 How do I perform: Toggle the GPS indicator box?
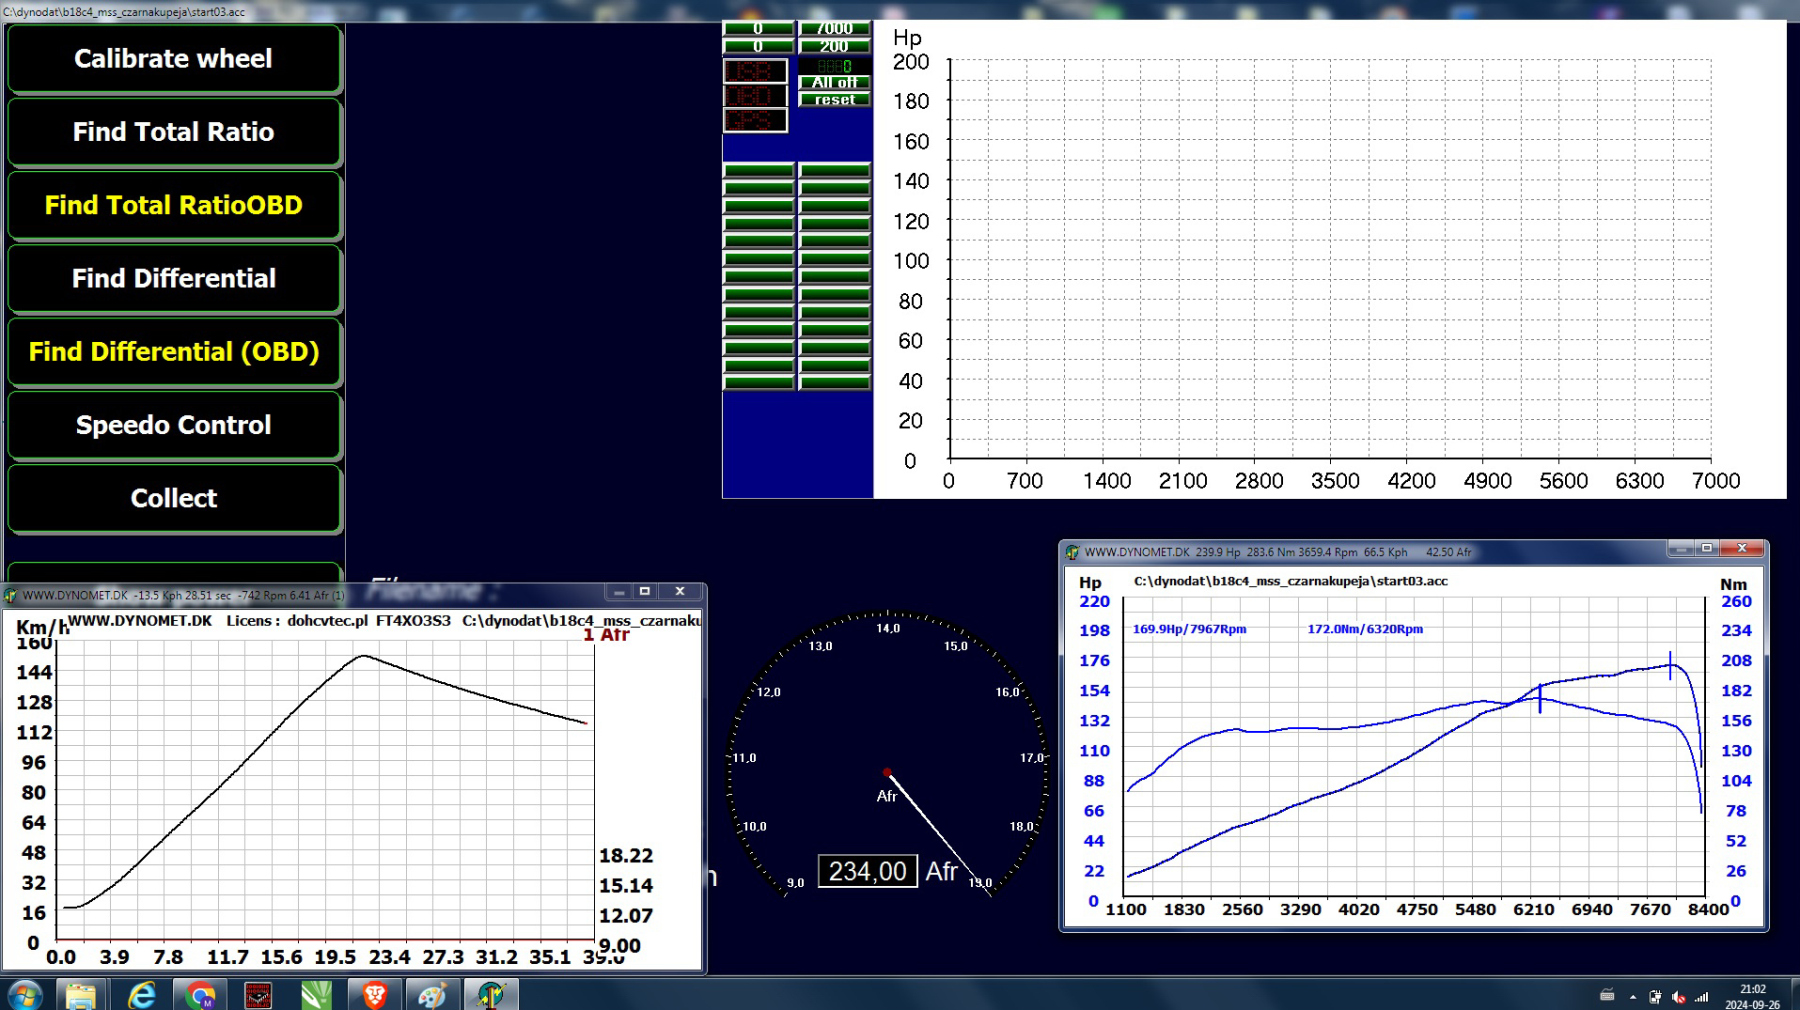[x=755, y=120]
